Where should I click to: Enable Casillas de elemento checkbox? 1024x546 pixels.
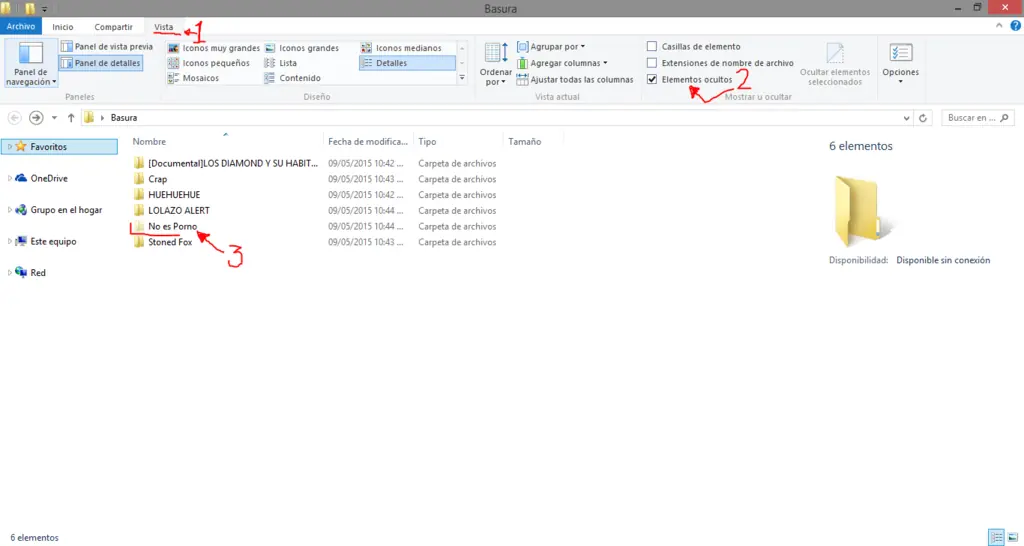click(x=652, y=46)
